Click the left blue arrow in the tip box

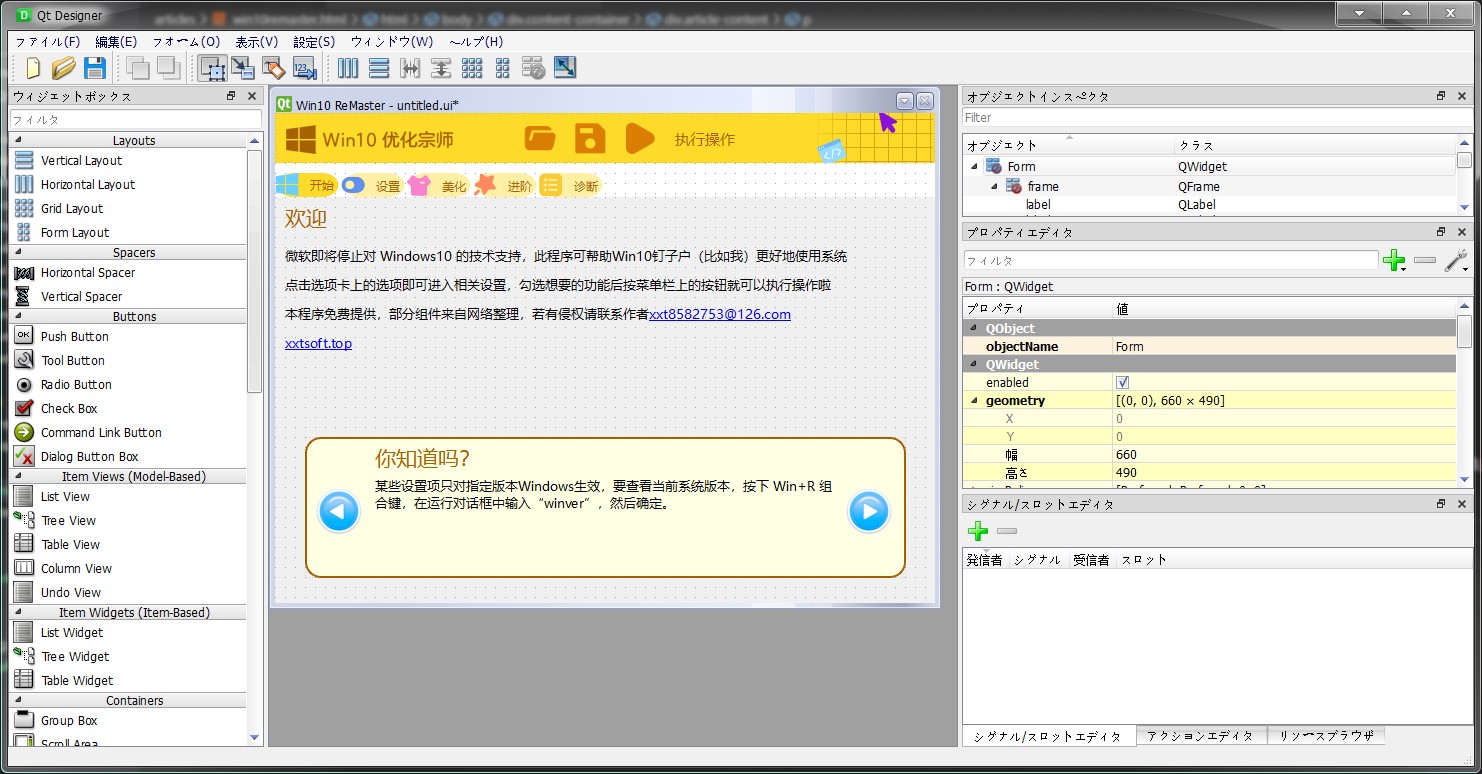coord(338,512)
